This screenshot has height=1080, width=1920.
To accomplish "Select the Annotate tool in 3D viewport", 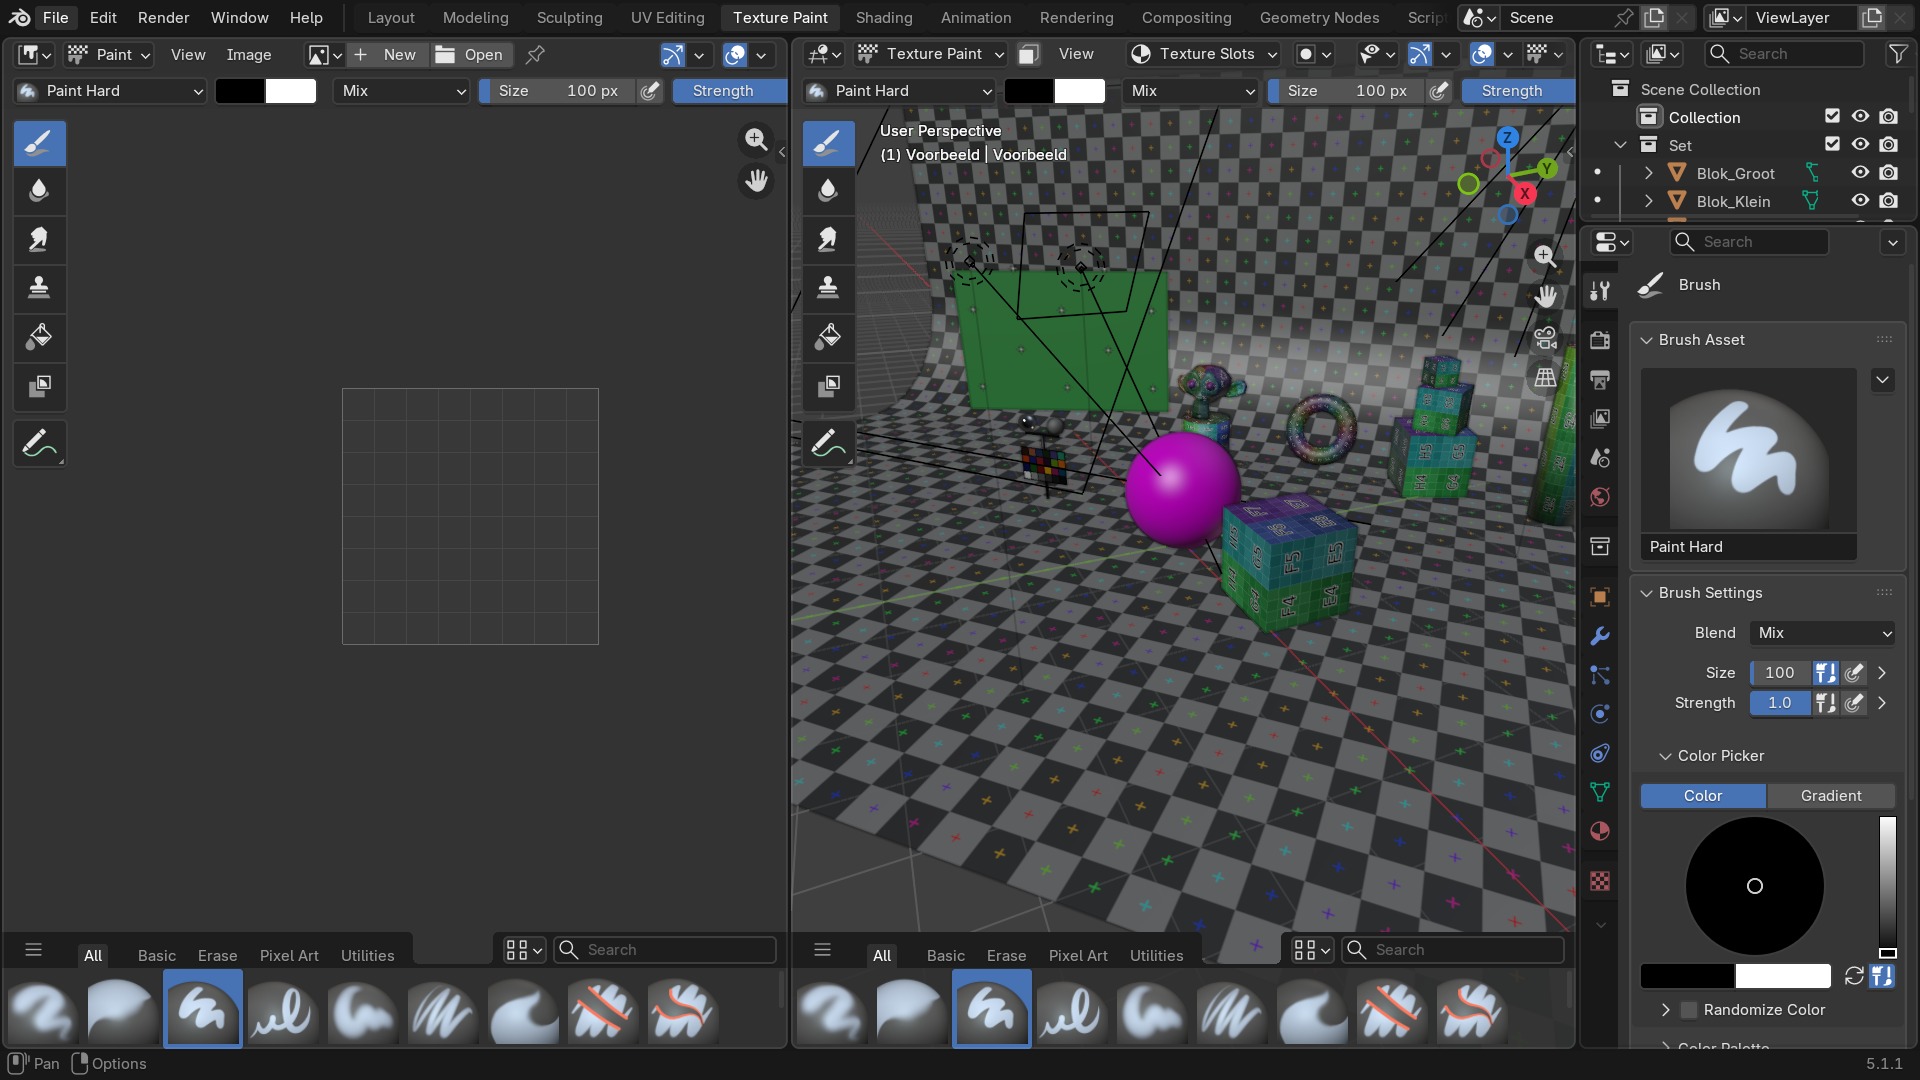I will (x=828, y=443).
